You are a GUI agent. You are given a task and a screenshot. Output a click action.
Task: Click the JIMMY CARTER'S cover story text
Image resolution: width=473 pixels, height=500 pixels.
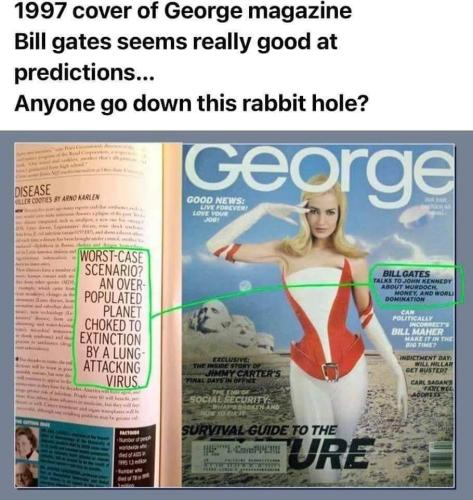237,370
